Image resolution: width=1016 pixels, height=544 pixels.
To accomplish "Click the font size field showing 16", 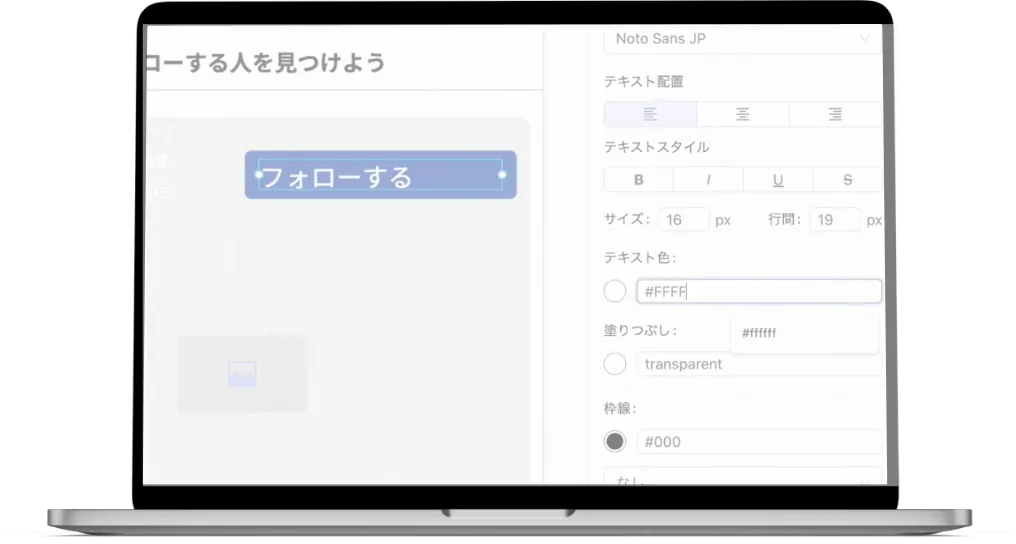I will click(x=684, y=220).
